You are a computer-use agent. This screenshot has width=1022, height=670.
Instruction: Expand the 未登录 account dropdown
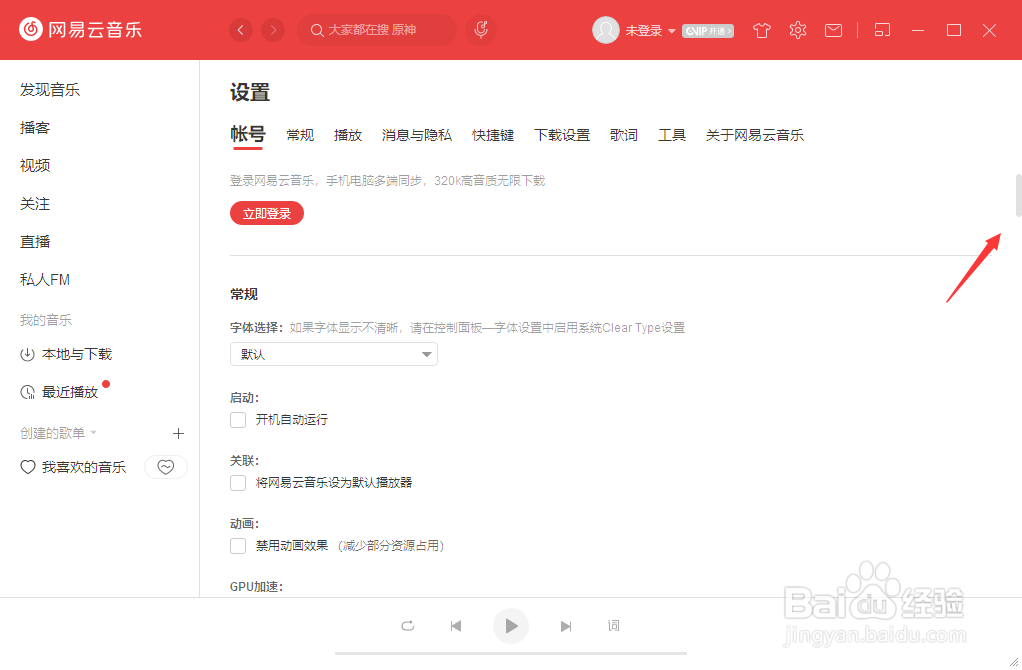pos(671,31)
